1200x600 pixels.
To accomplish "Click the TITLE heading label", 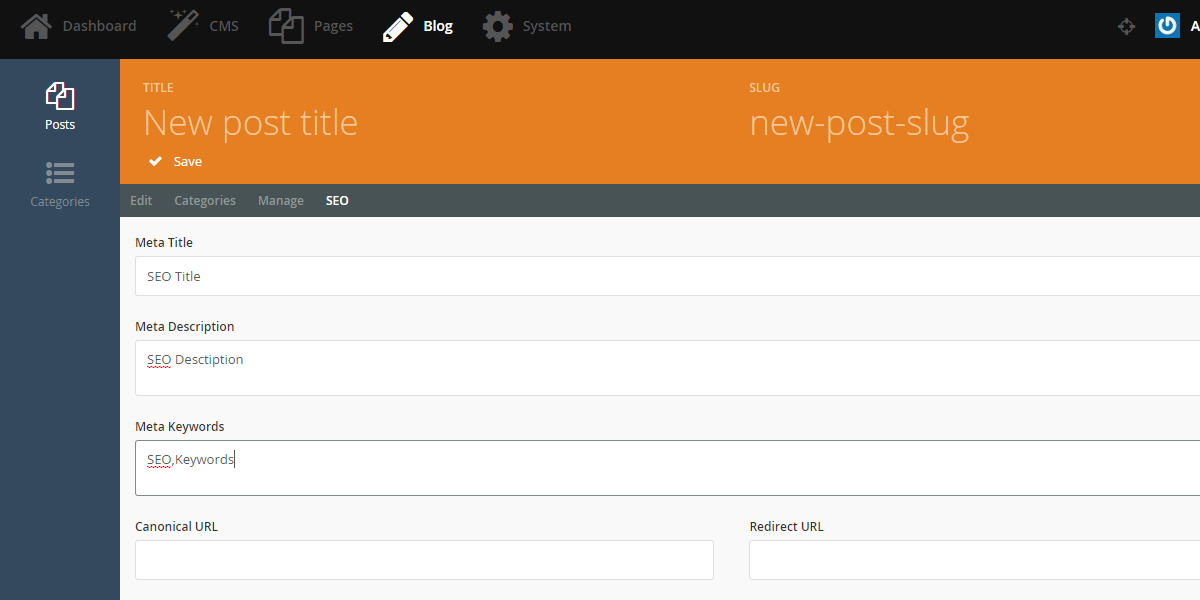I will 158,88.
